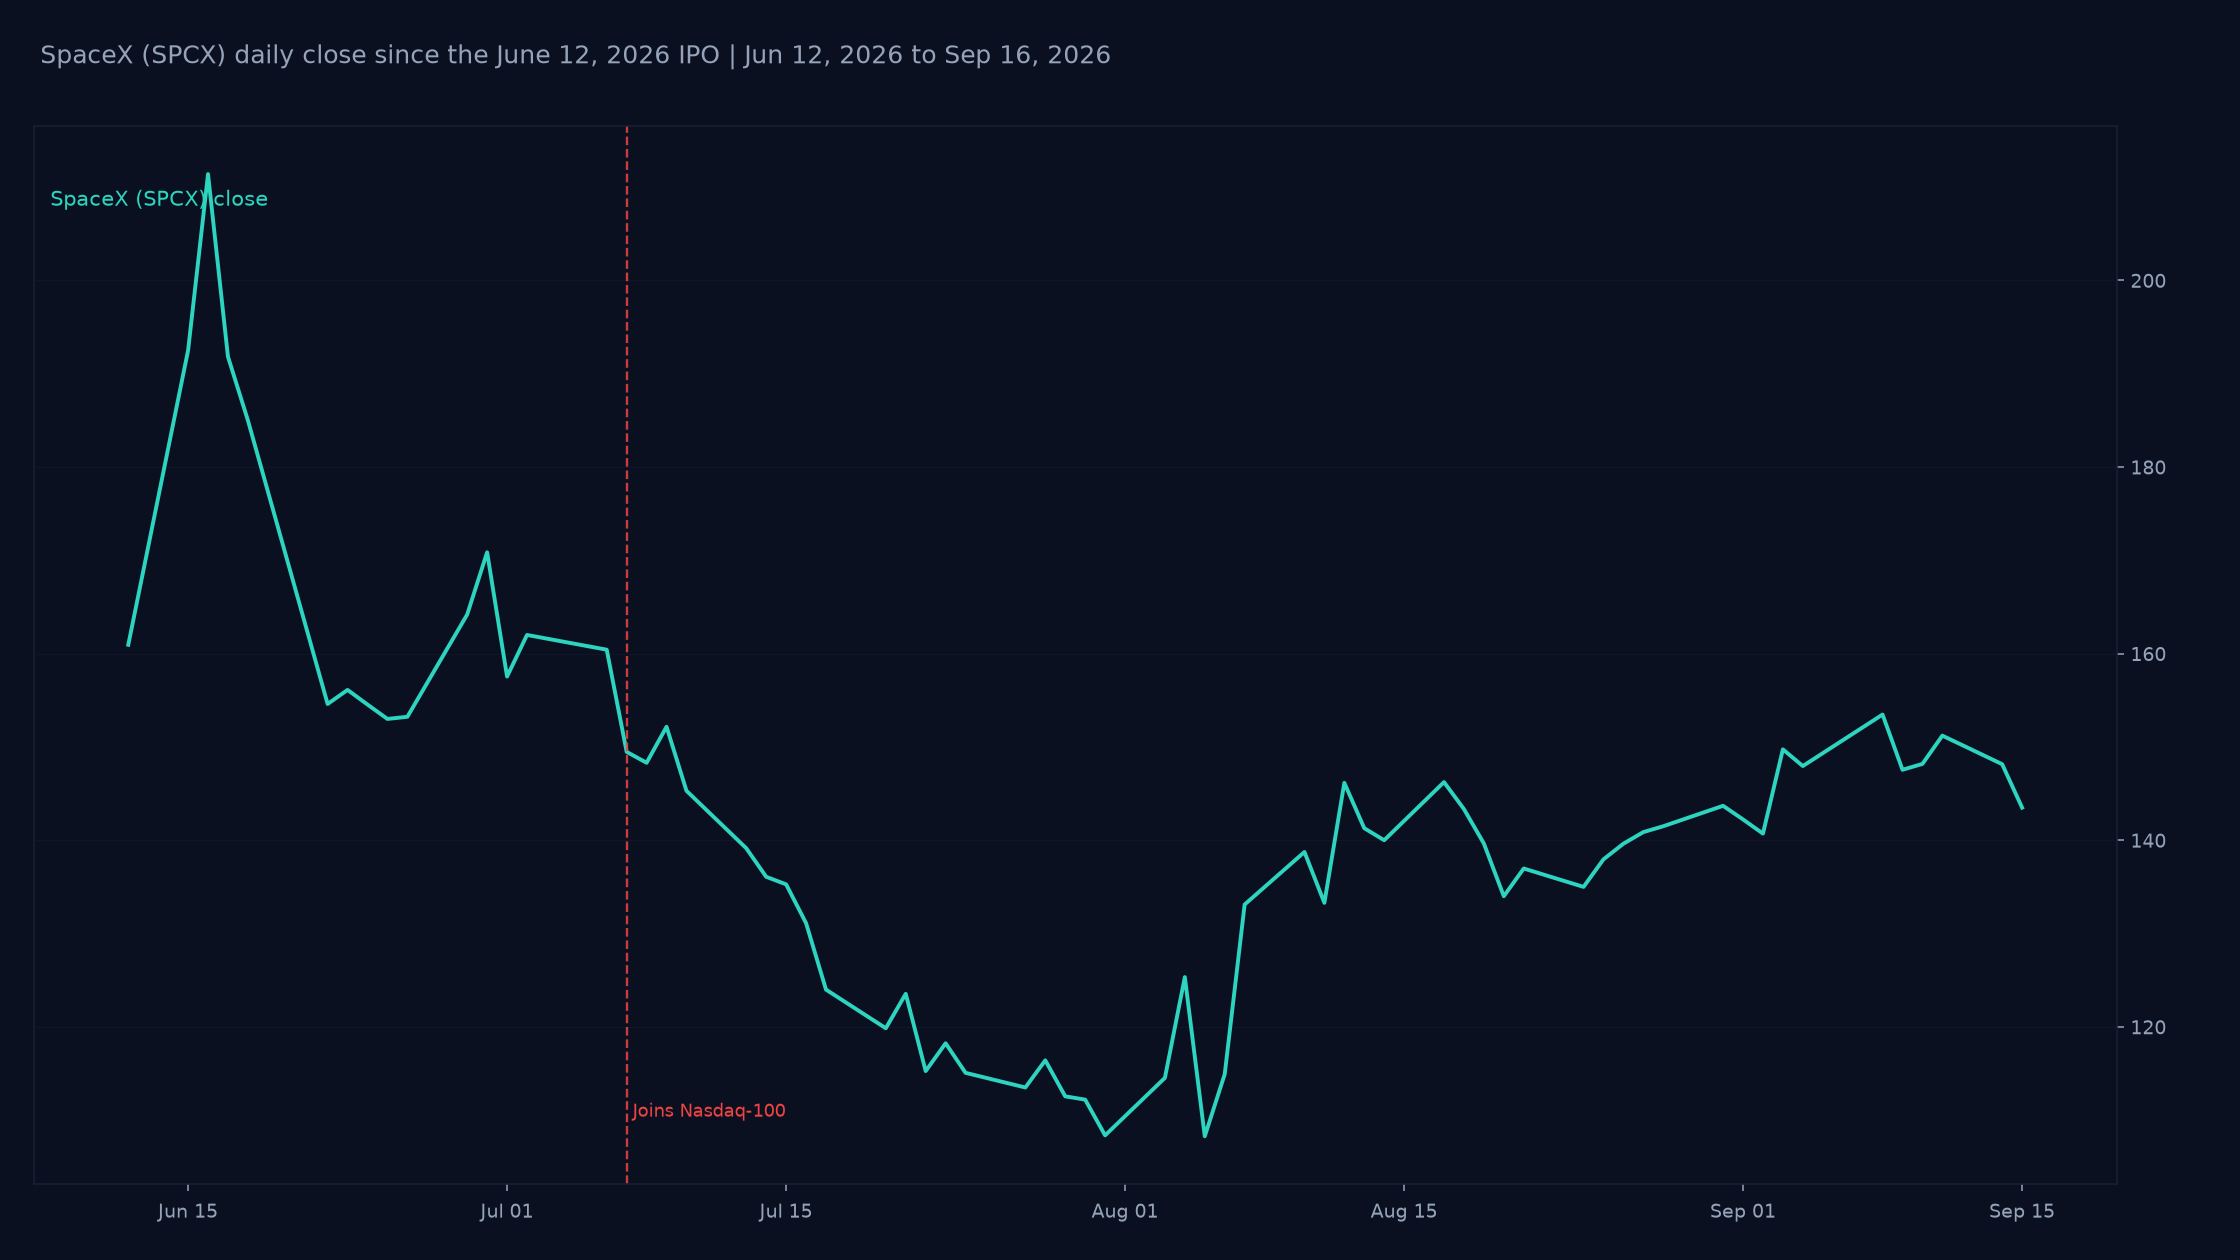Click the 160 y-axis tick label
This screenshot has height=1260, width=2240.
(2148, 654)
